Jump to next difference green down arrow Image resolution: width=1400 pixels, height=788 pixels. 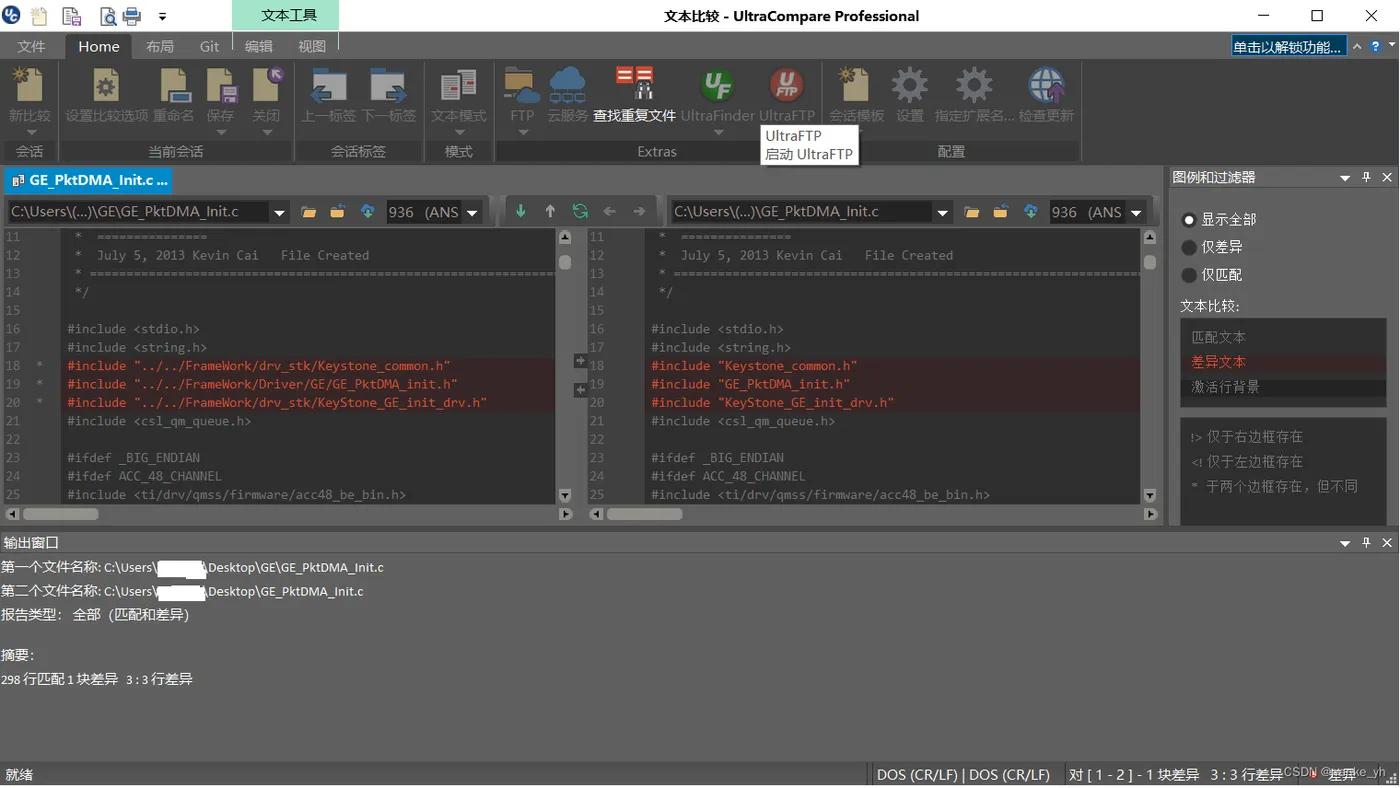pyautogui.click(x=520, y=211)
